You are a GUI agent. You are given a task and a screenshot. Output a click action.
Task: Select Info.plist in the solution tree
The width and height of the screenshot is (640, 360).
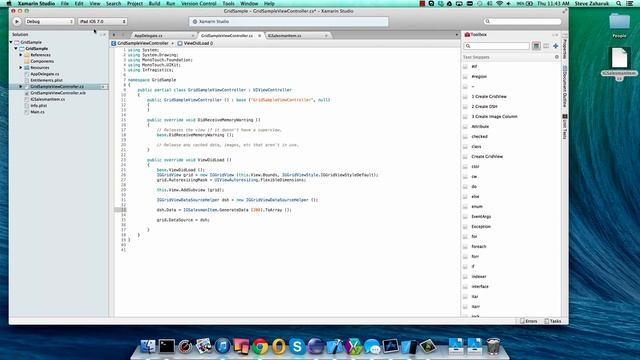[x=38, y=105]
